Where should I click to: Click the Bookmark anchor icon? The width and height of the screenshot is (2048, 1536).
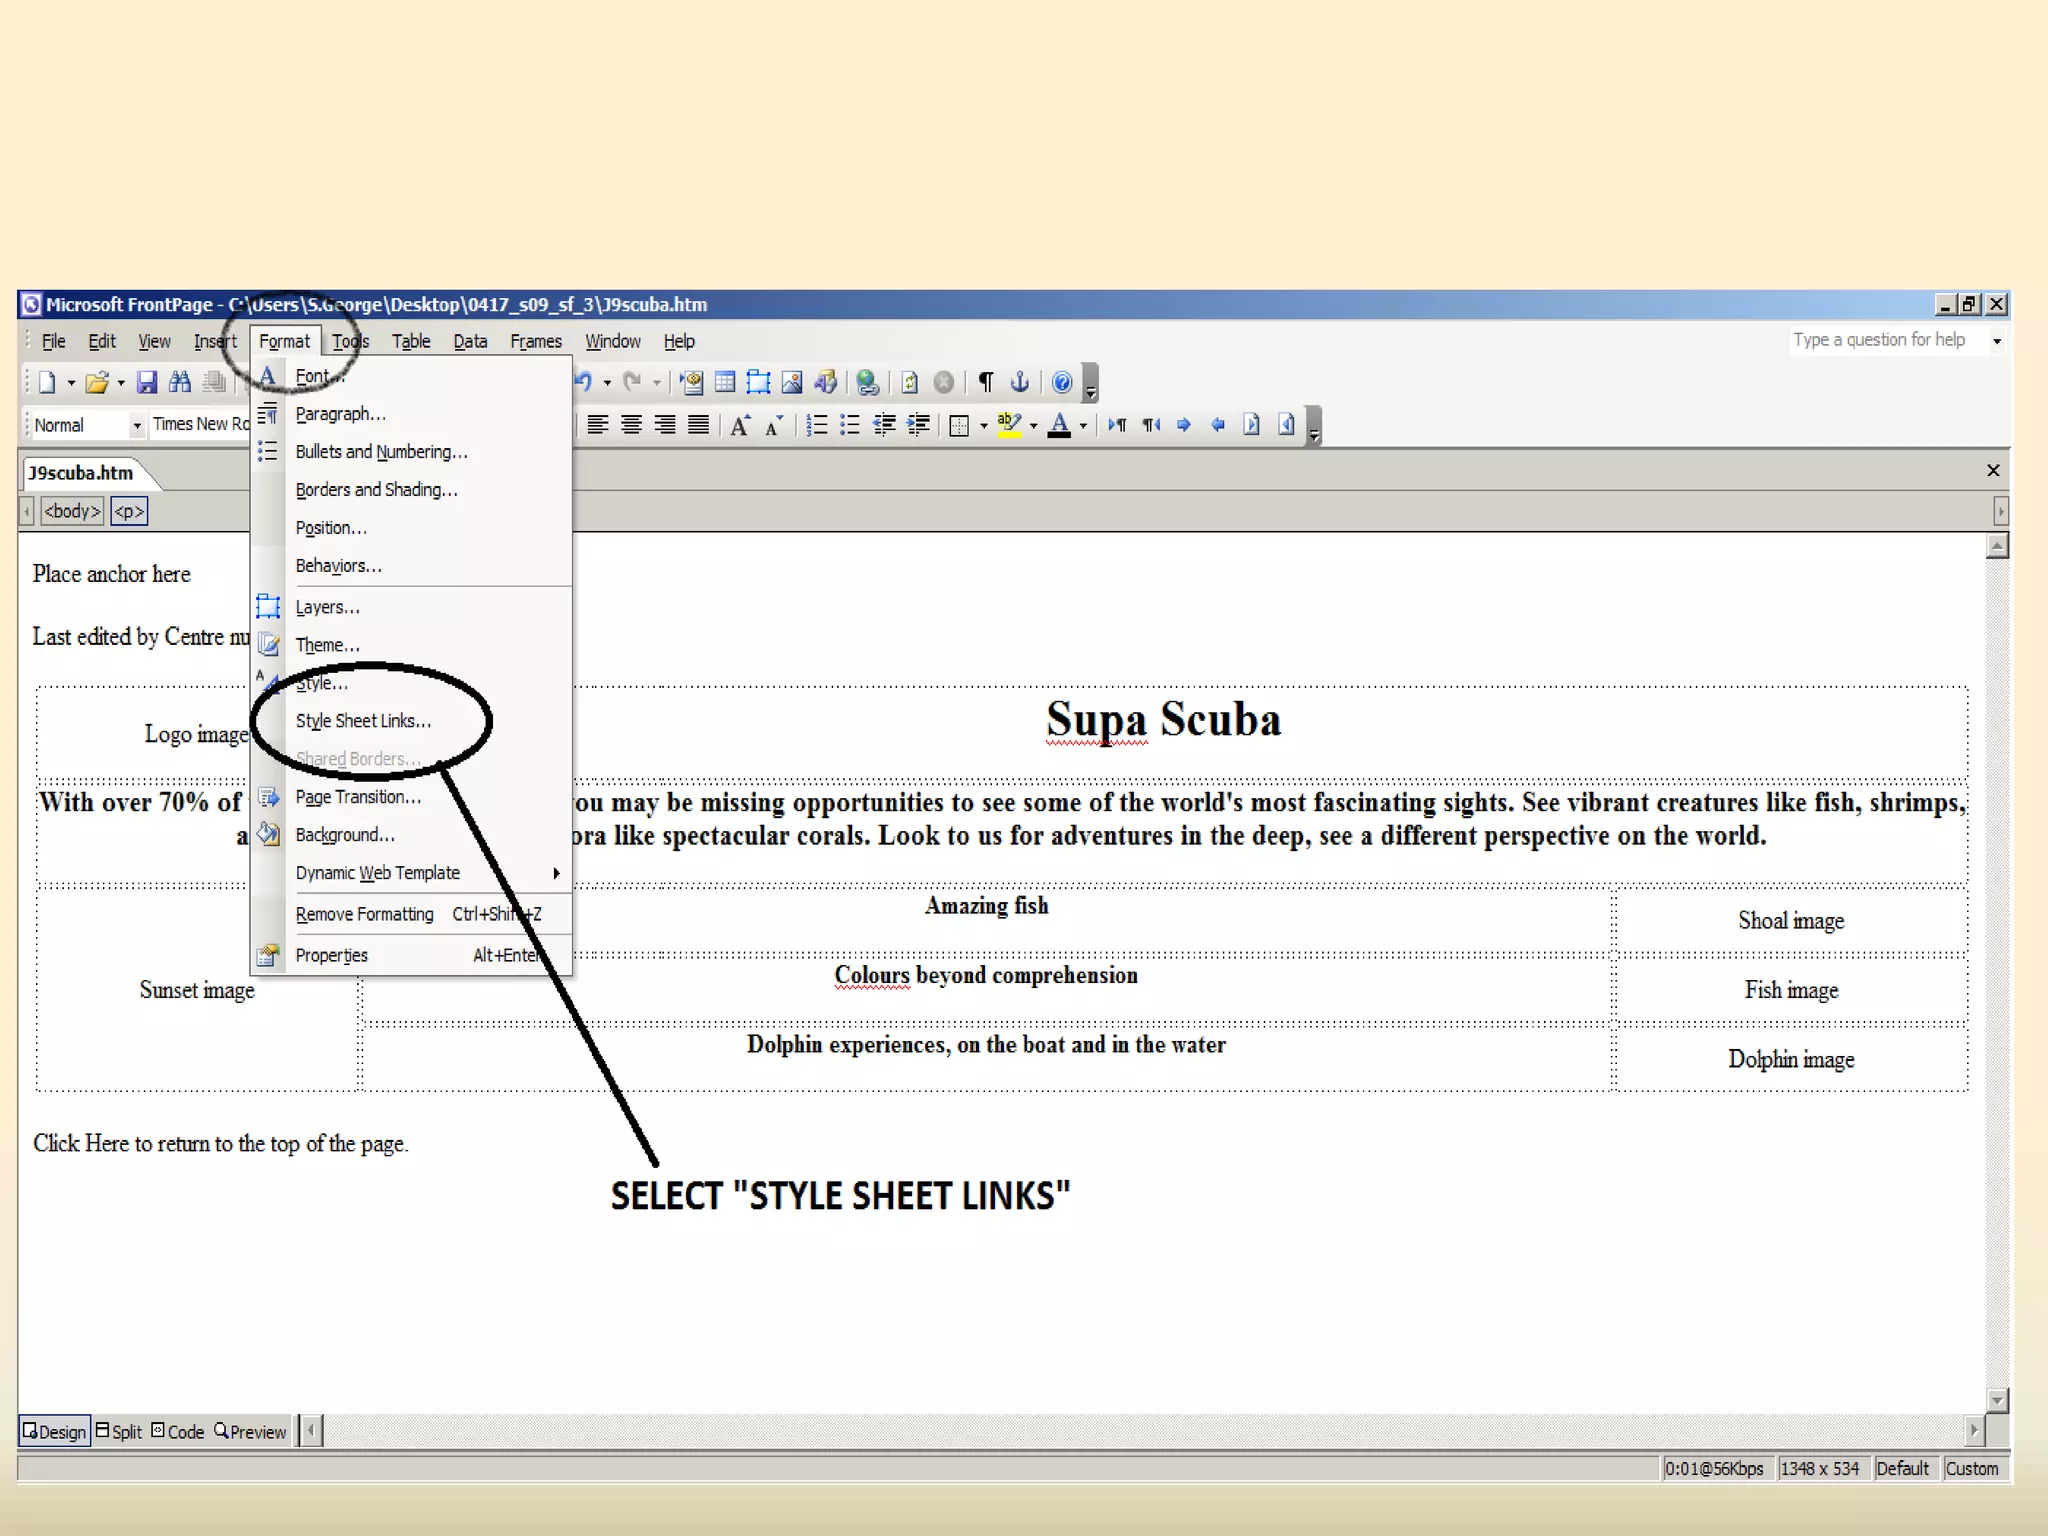(x=1019, y=382)
